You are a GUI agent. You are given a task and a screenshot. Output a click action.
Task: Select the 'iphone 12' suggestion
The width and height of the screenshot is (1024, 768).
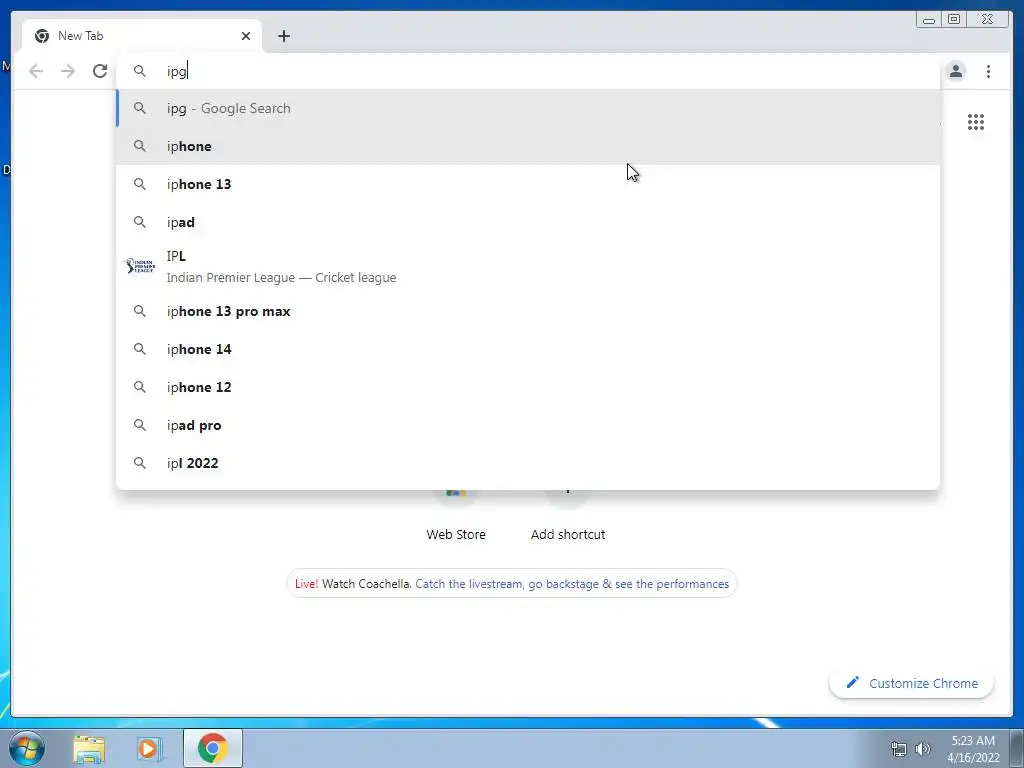pos(528,387)
